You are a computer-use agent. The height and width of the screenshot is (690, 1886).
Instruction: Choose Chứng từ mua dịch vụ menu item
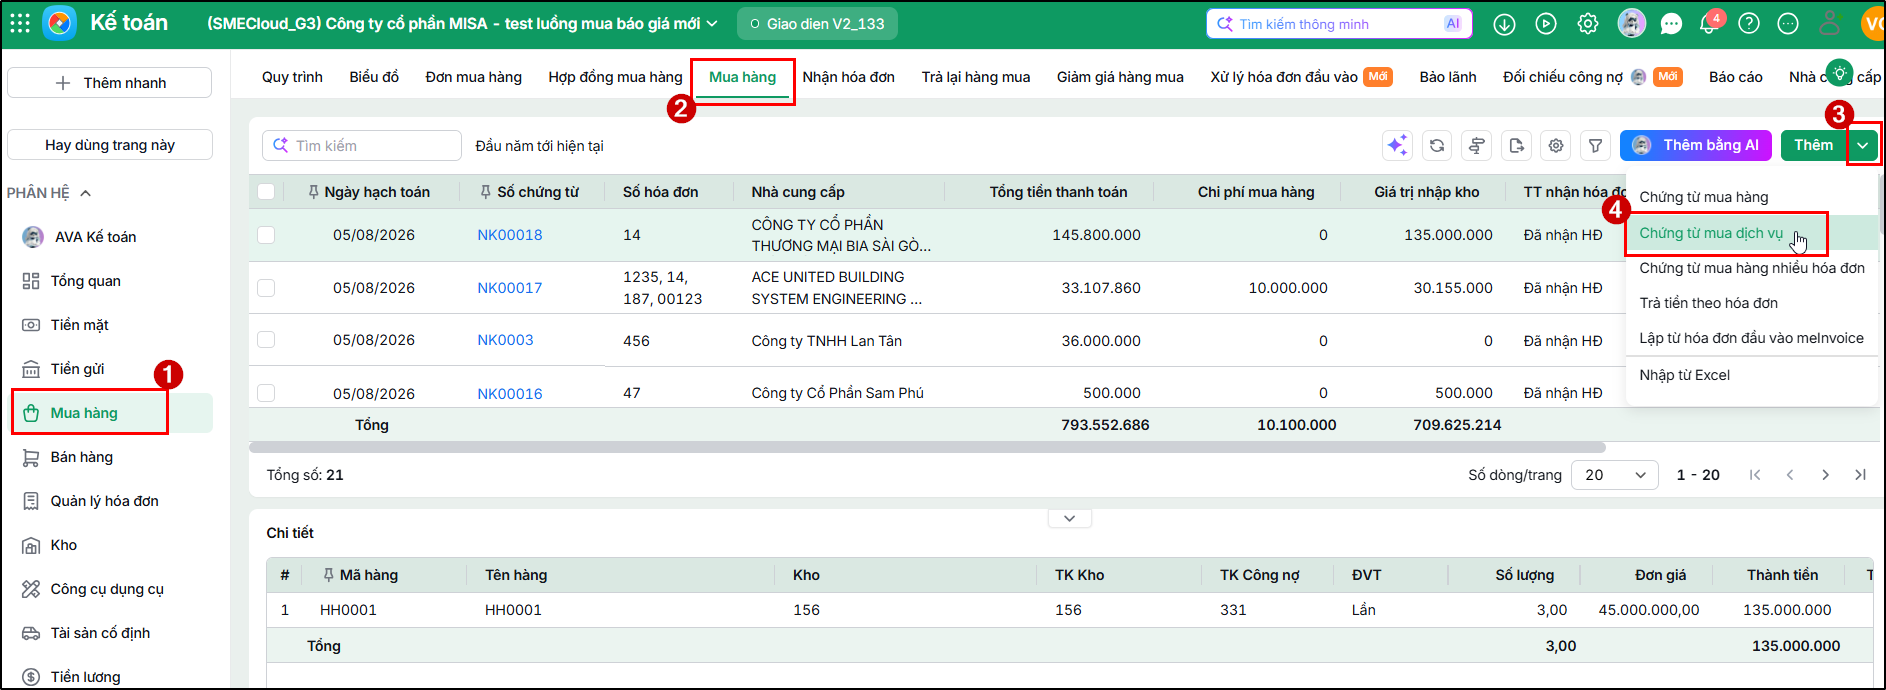pyautogui.click(x=1711, y=233)
